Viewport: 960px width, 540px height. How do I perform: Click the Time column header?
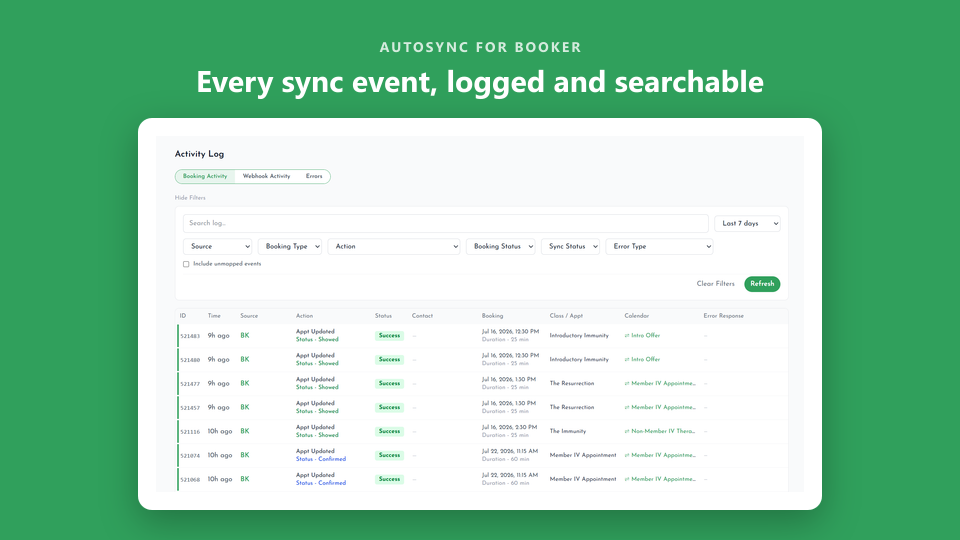point(214,316)
